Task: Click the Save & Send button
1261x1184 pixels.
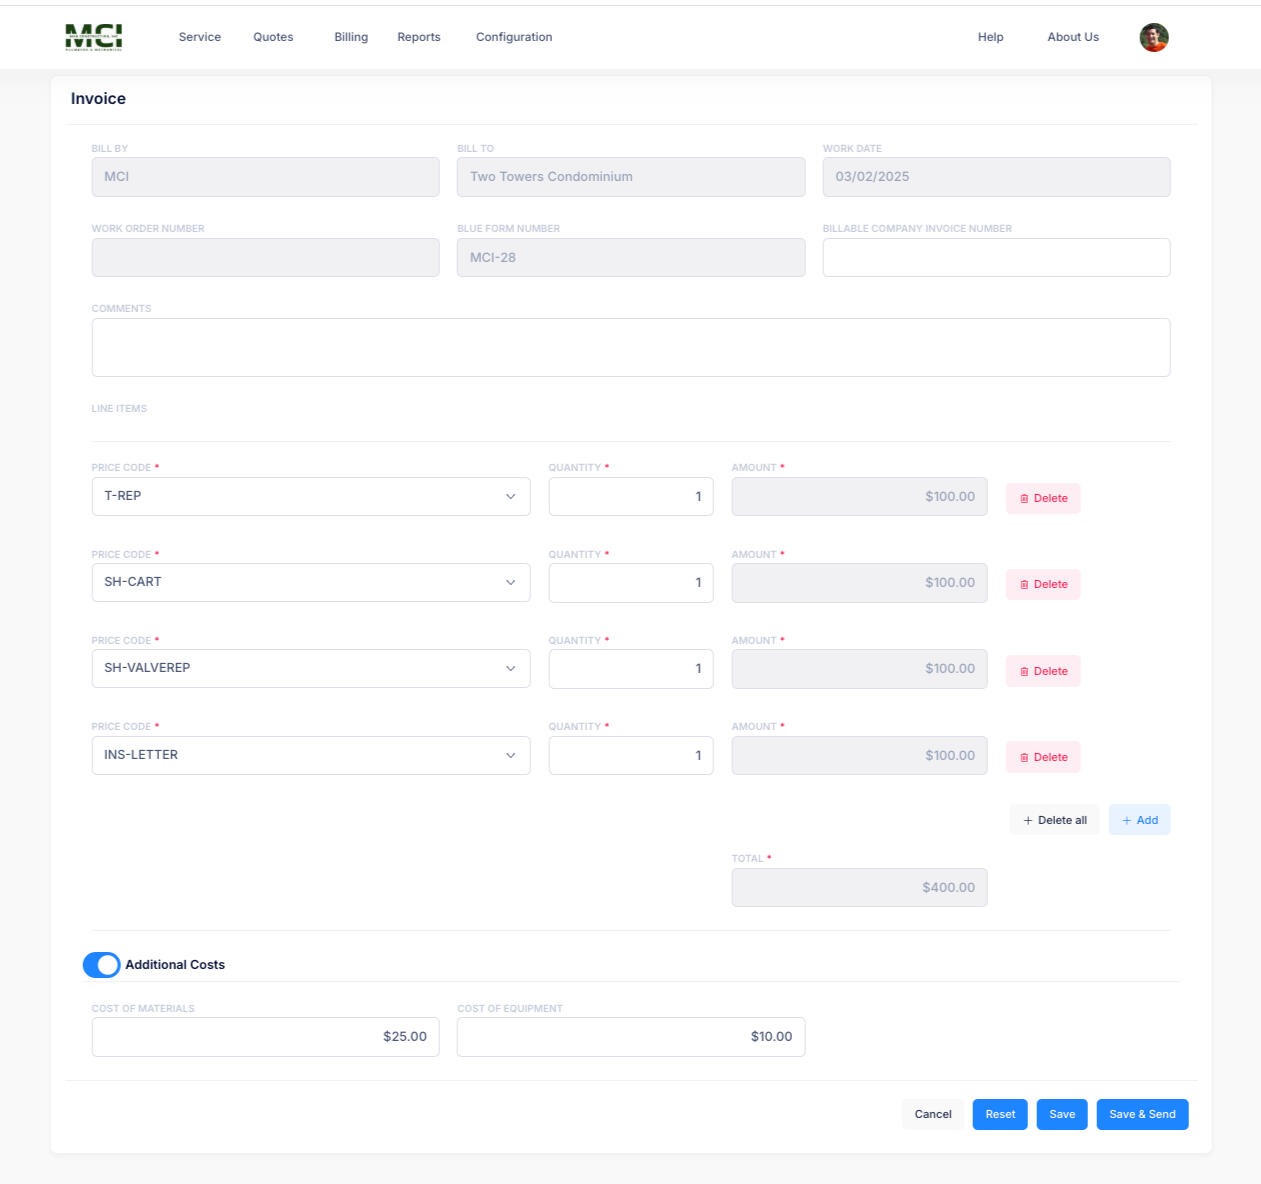Action: click(1141, 1114)
